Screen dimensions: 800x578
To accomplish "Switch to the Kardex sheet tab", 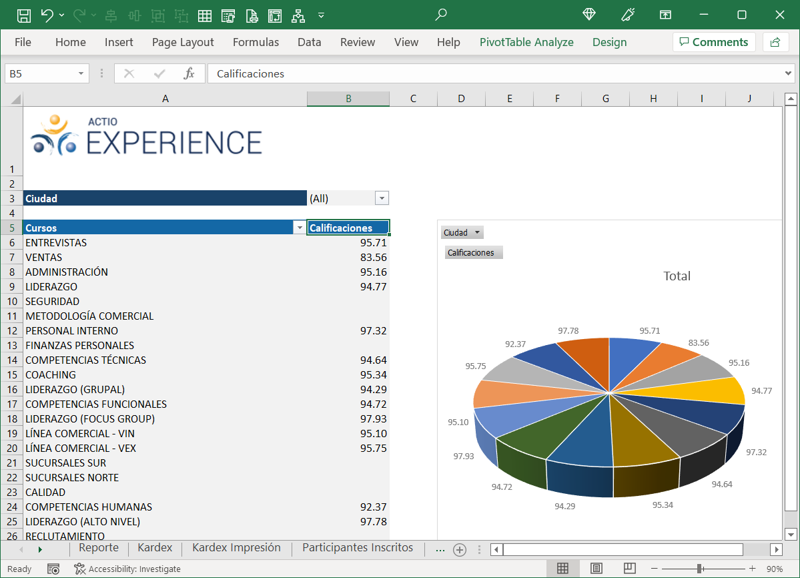I will coord(155,548).
